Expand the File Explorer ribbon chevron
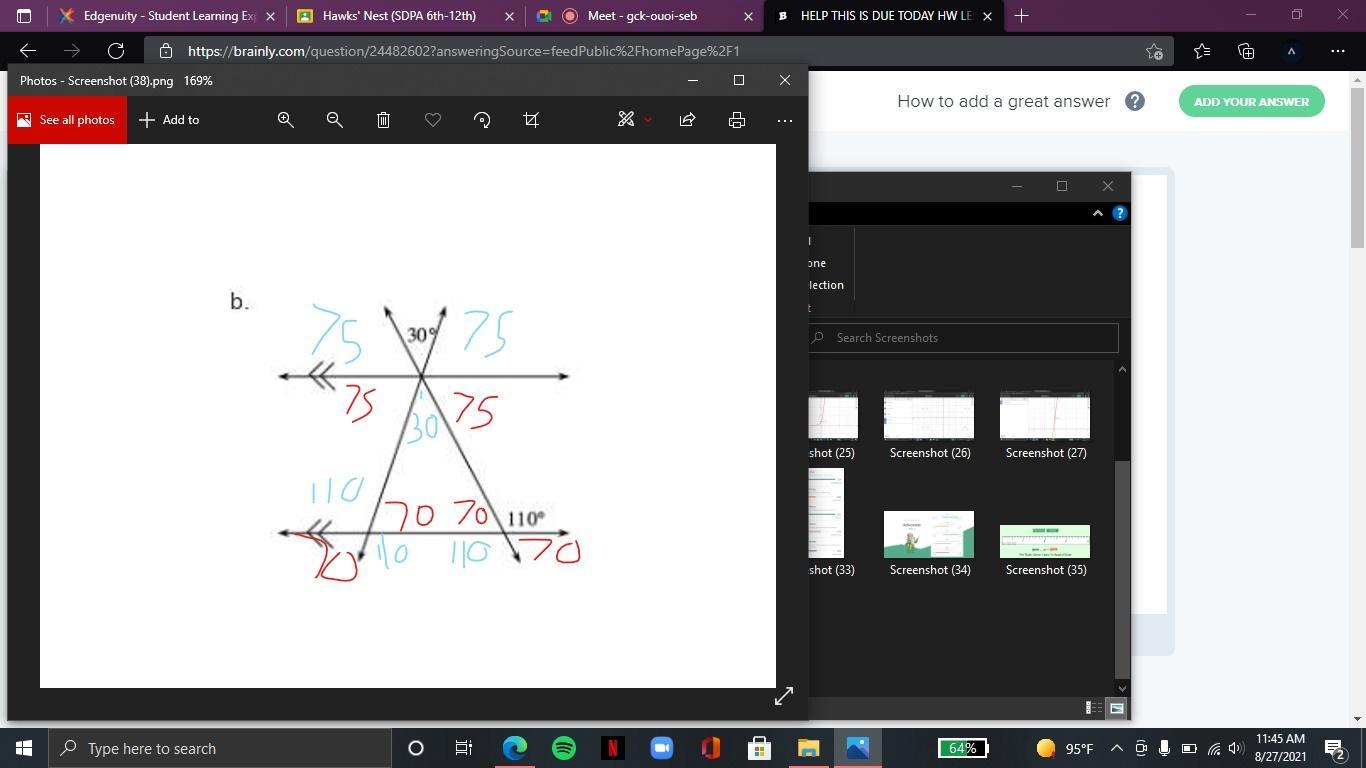This screenshot has width=1366, height=768. click(1097, 213)
